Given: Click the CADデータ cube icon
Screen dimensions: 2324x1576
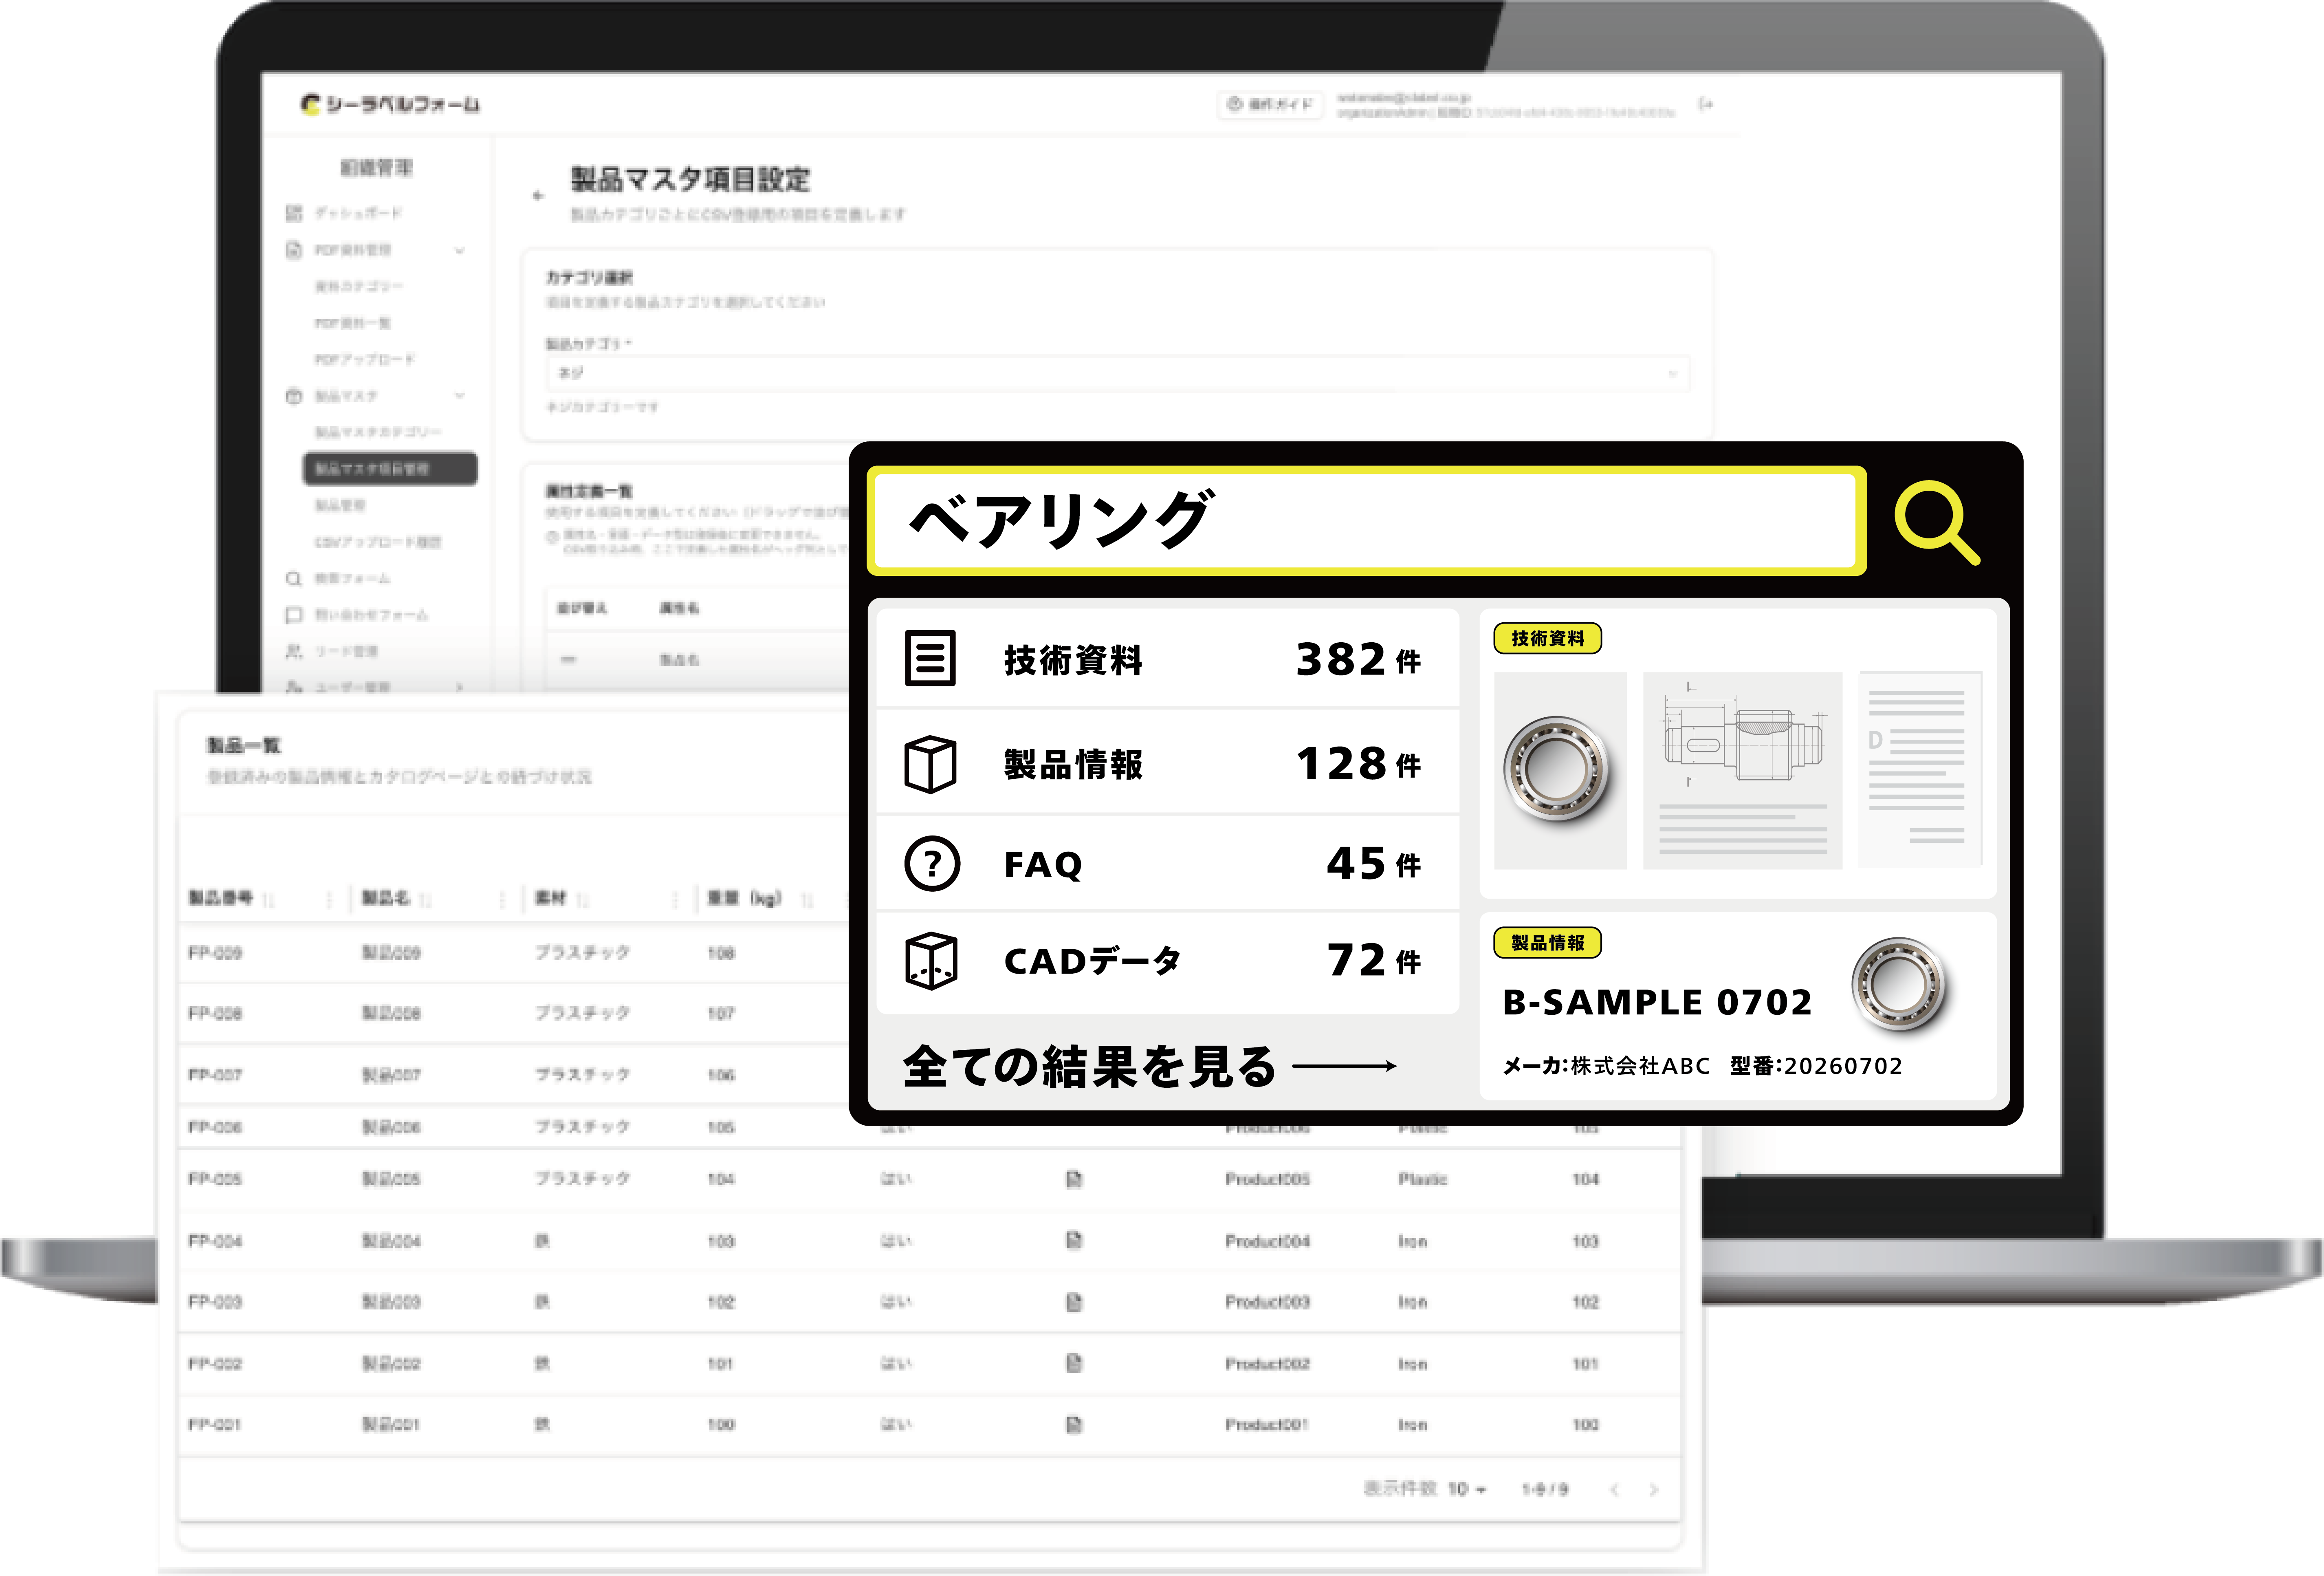Looking at the screenshot, I should 930,961.
